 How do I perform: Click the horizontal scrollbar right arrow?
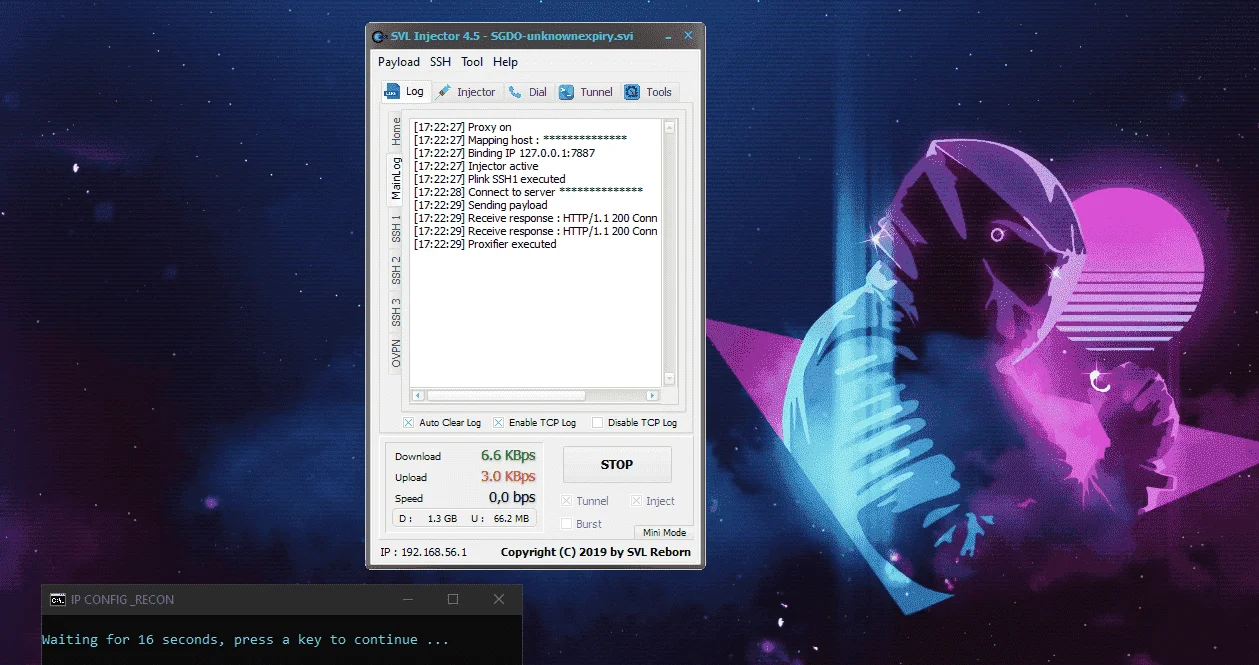tap(654, 396)
